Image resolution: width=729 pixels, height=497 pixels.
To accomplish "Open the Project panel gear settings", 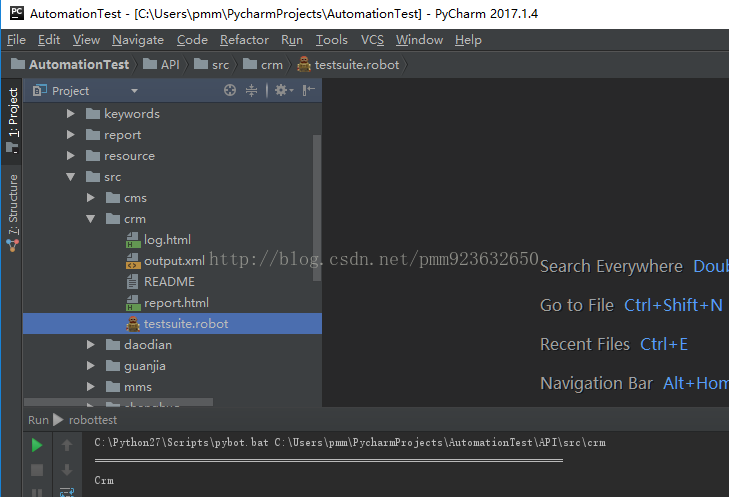I will tap(284, 90).
